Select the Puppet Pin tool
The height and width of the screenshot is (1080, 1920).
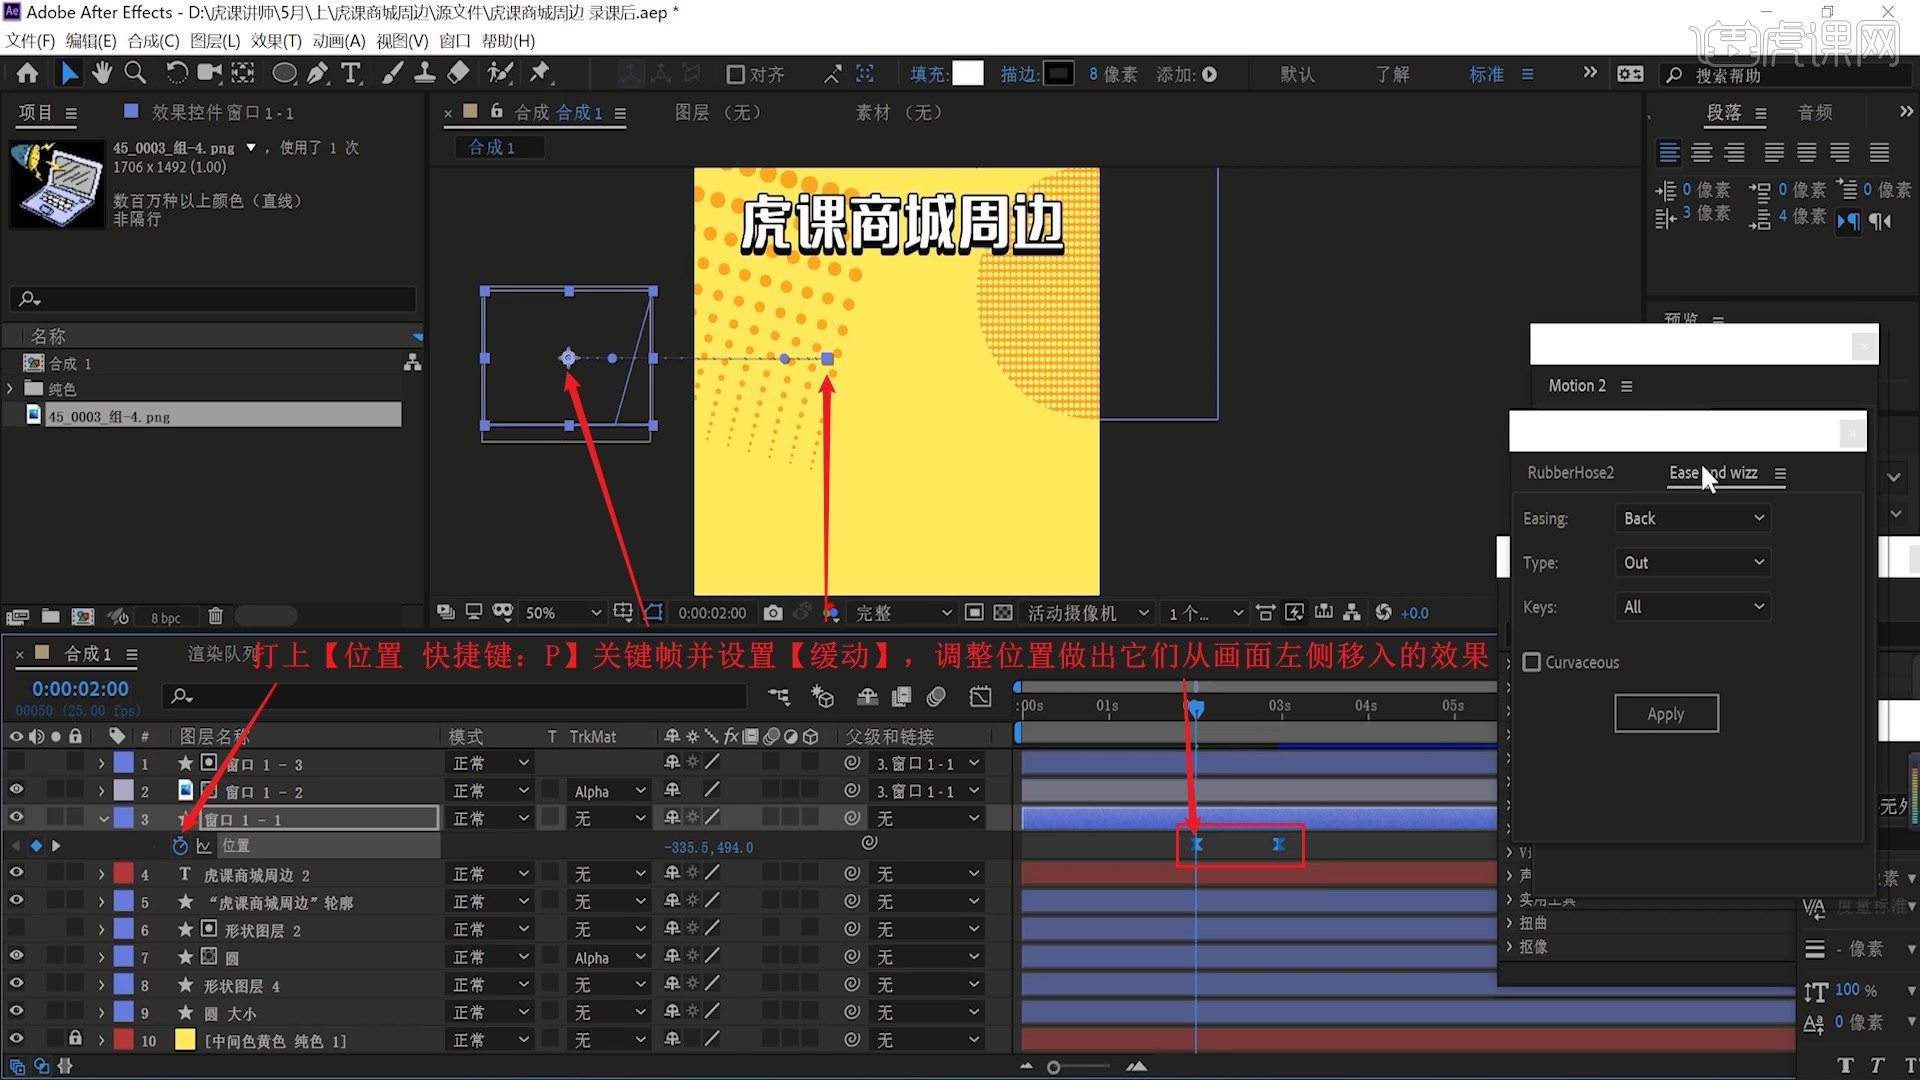[540, 73]
